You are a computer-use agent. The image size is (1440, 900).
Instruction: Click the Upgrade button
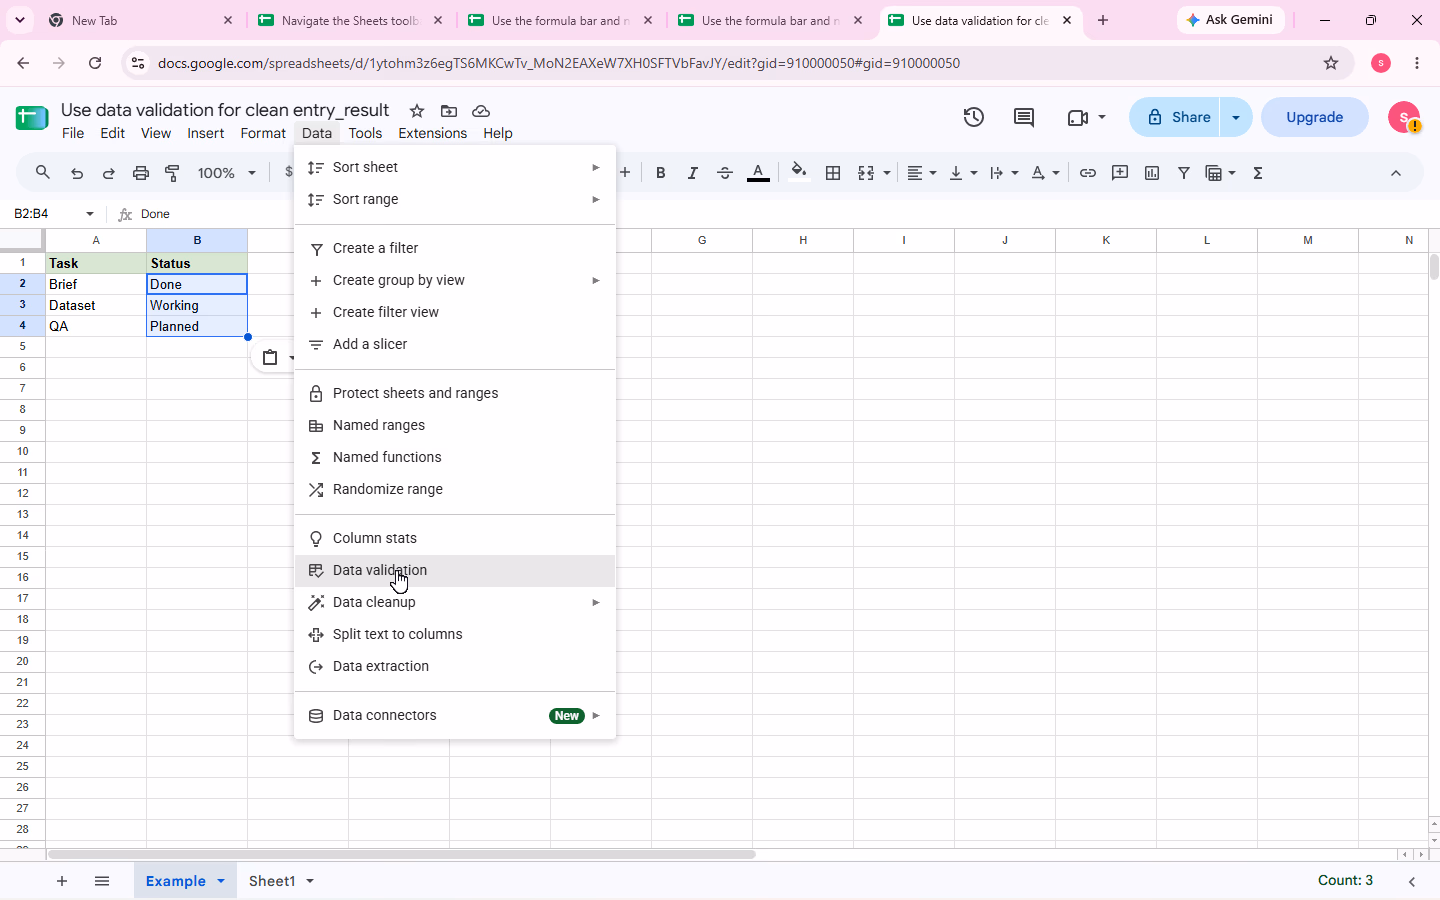click(1314, 117)
